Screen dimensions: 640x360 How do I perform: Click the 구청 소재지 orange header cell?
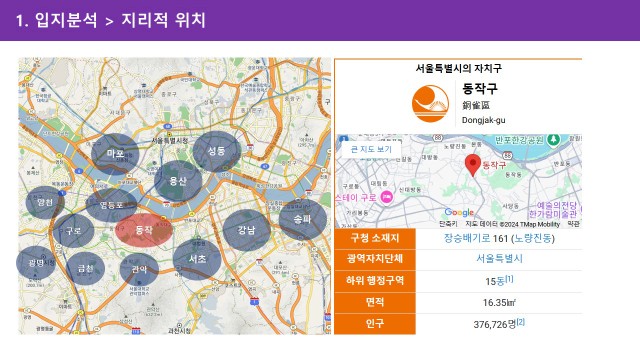[375, 238]
